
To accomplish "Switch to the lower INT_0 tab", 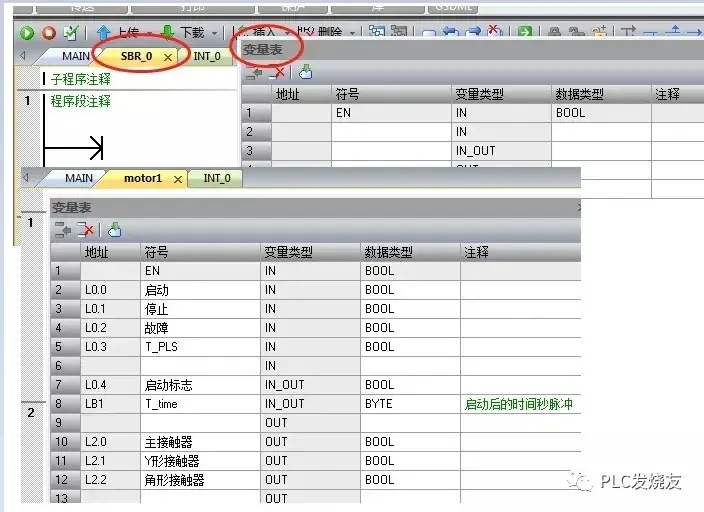I will click(x=216, y=178).
